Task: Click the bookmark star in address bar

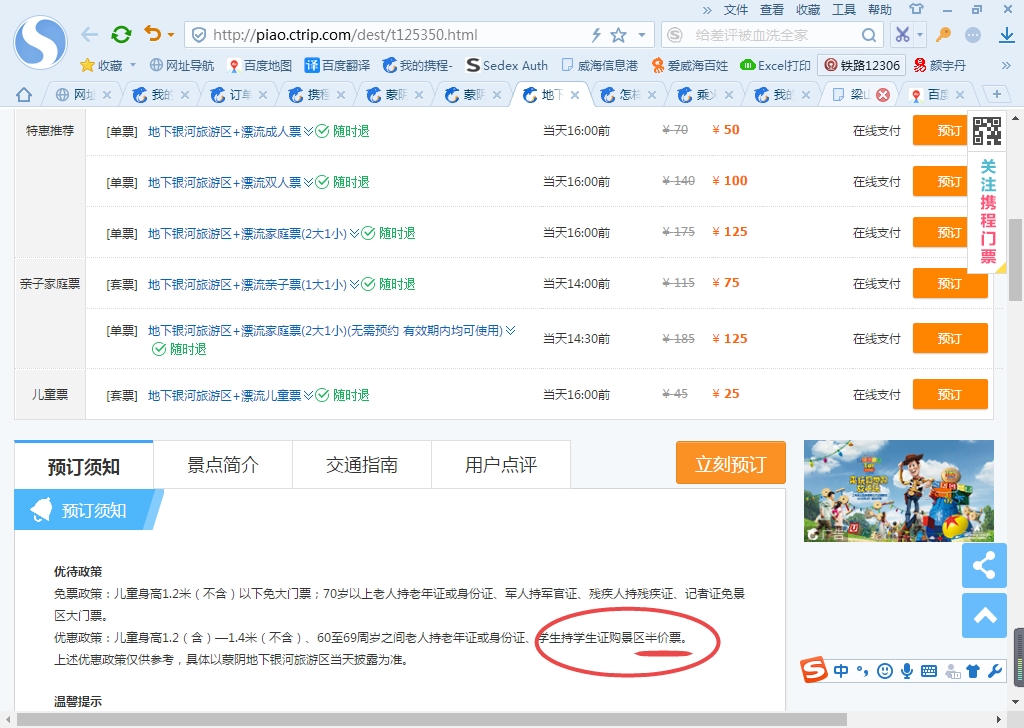Action: click(x=619, y=35)
